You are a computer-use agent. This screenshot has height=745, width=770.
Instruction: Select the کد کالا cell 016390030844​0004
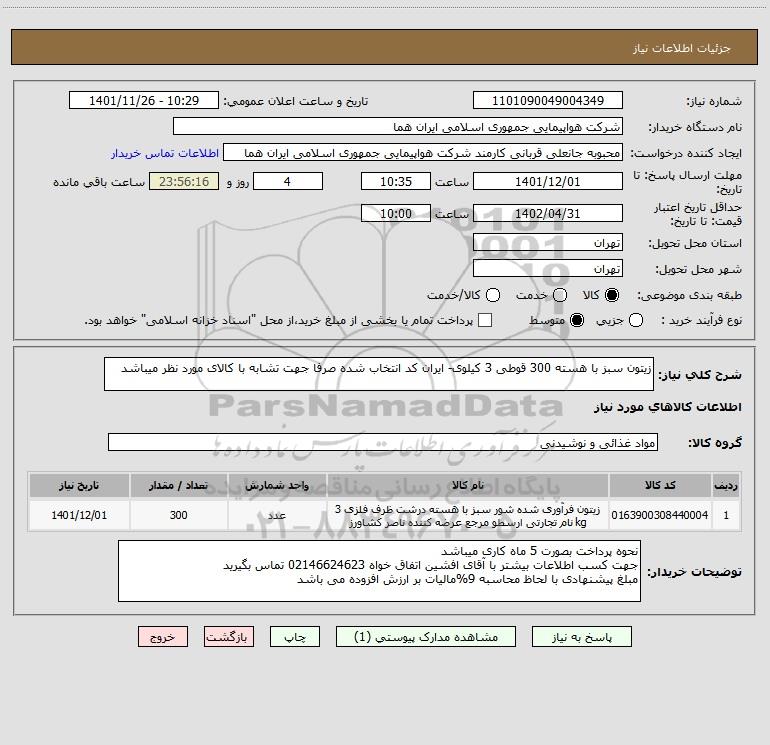[660, 515]
